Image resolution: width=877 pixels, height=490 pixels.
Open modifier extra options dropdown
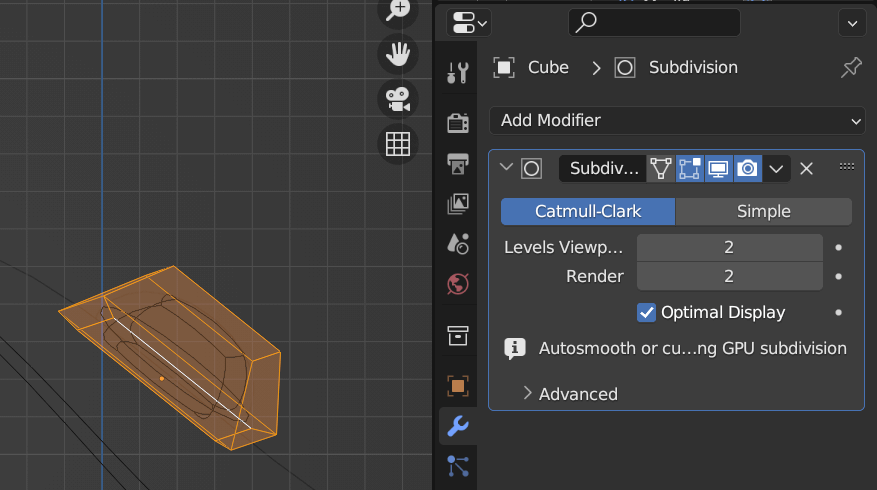pyautogui.click(x=776, y=168)
